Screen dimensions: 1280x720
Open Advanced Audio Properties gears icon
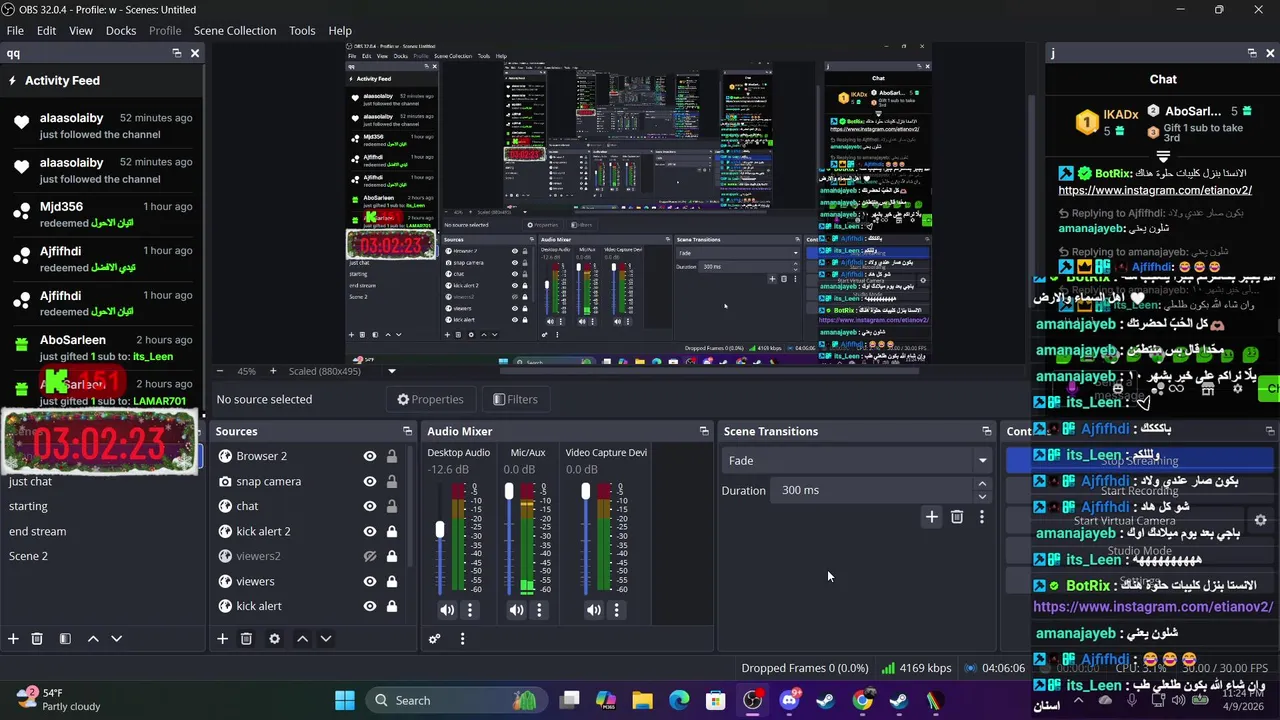click(x=434, y=639)
